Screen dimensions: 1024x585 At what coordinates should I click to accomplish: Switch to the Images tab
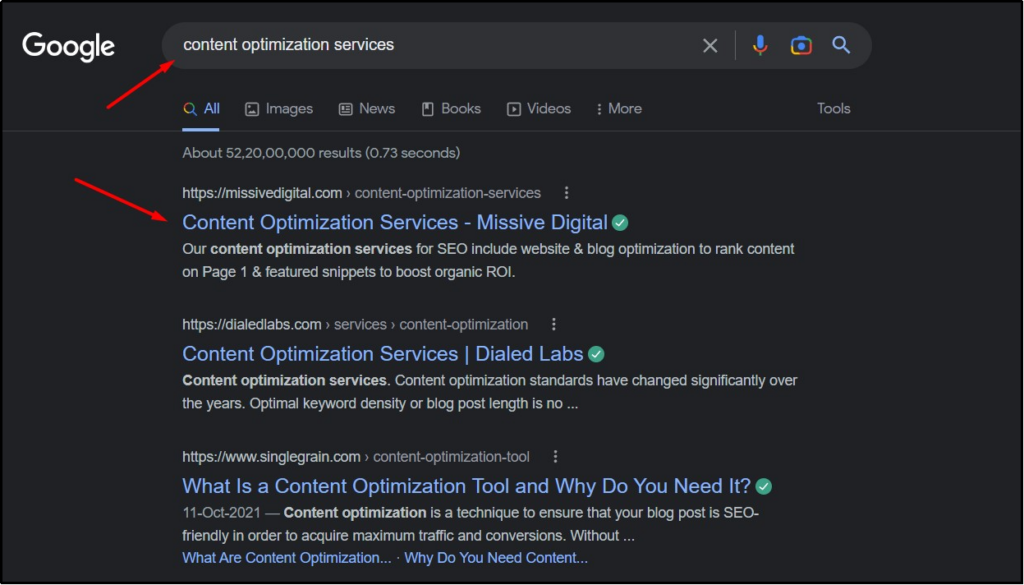[279, 108]
